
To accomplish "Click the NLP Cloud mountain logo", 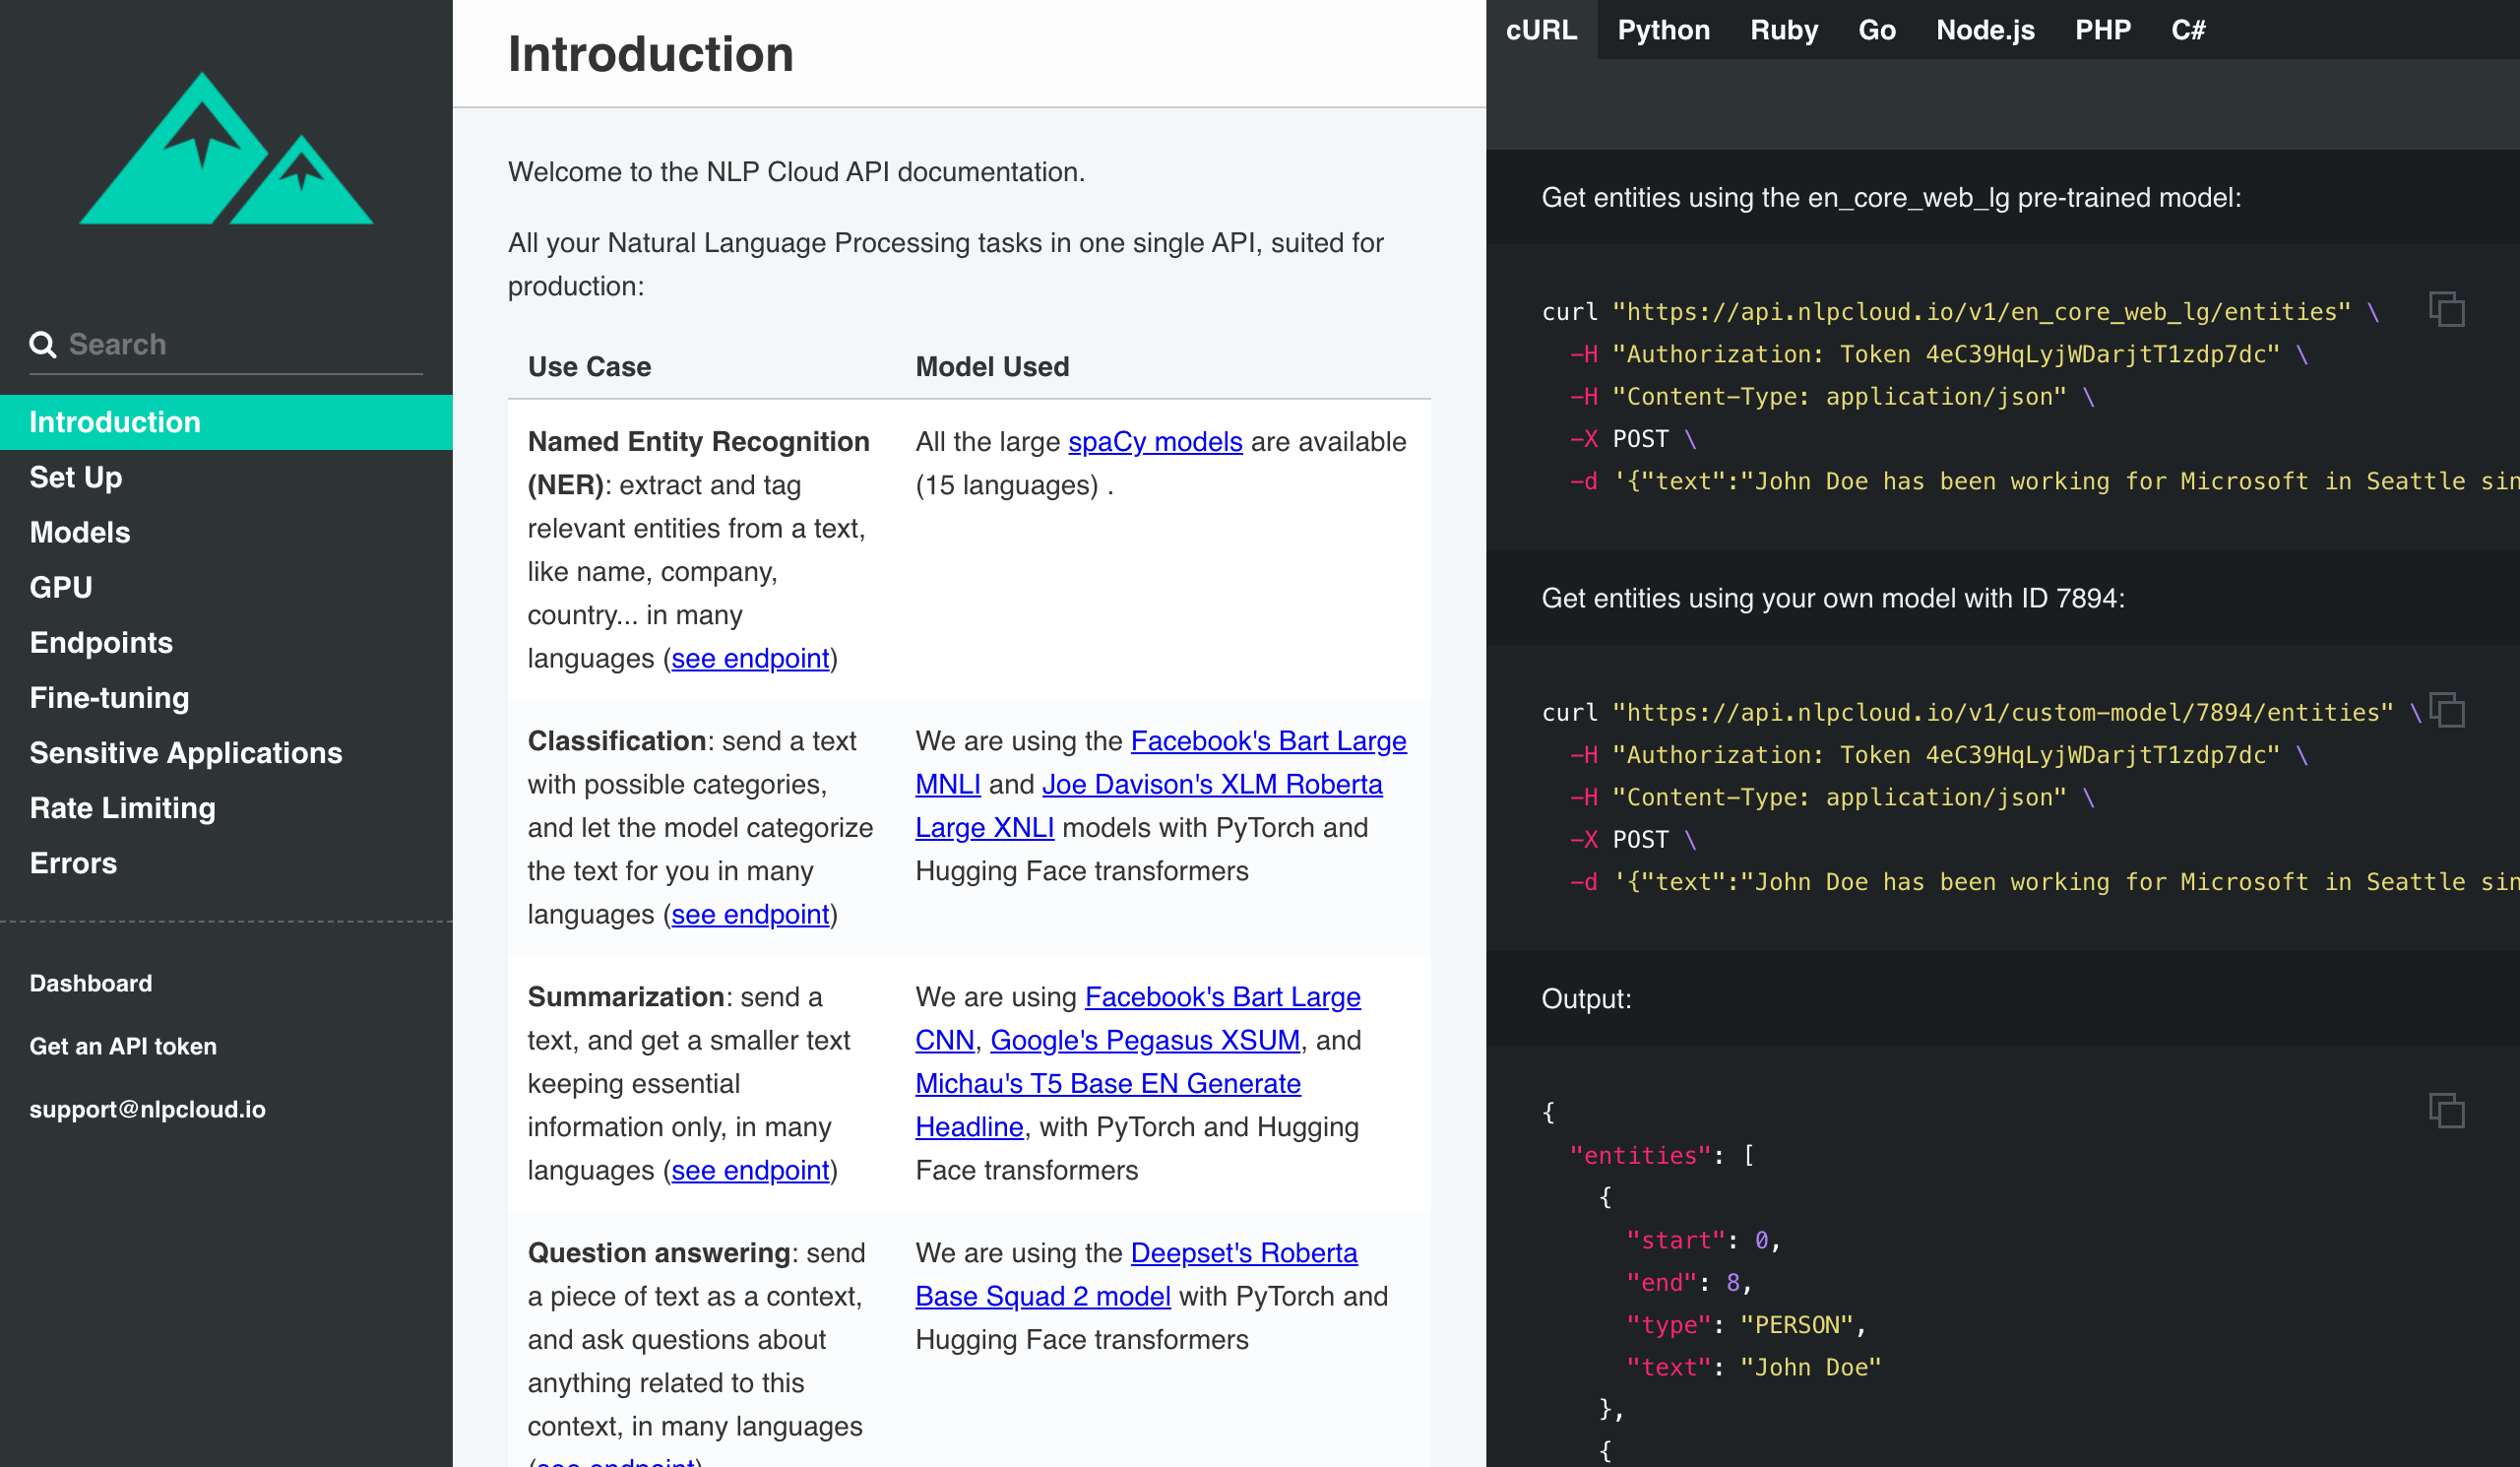I will (x=226, y=148).
